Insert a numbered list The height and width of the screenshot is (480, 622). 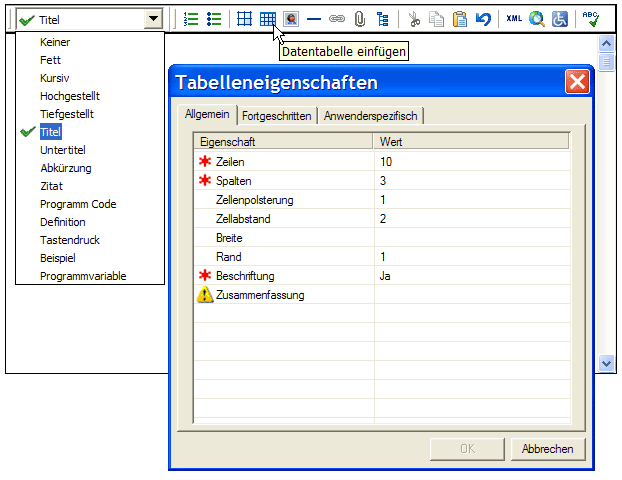[191, 19]
